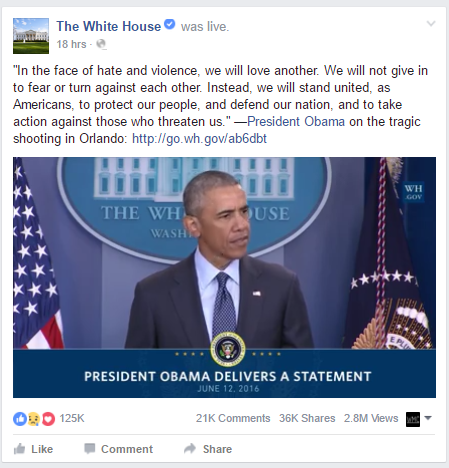The width and height of the screenshot is (449, 468).
Task: Click the Sad reaction emoji icon
Action: coord(34,419)
